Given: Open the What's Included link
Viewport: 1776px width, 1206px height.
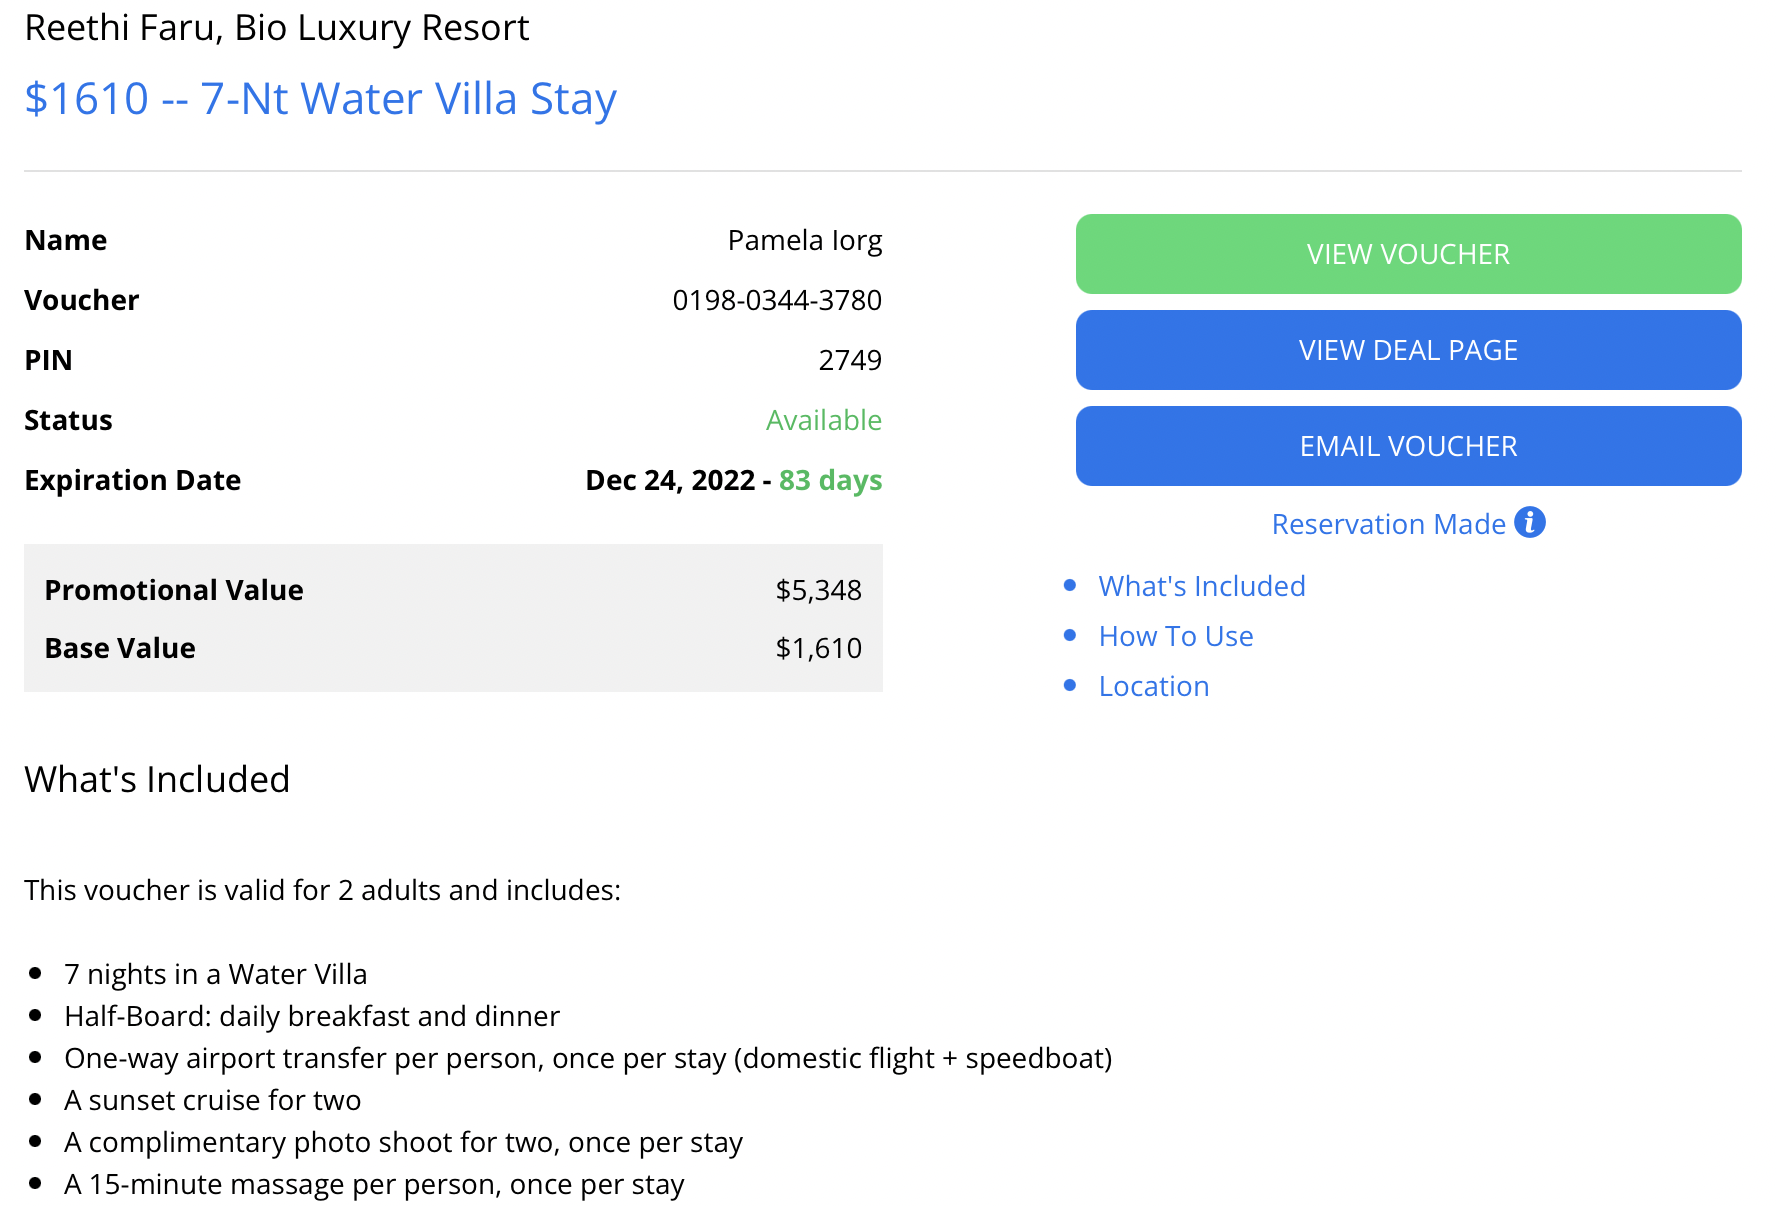Looking at the screenshot, I should click(1201, 586).
